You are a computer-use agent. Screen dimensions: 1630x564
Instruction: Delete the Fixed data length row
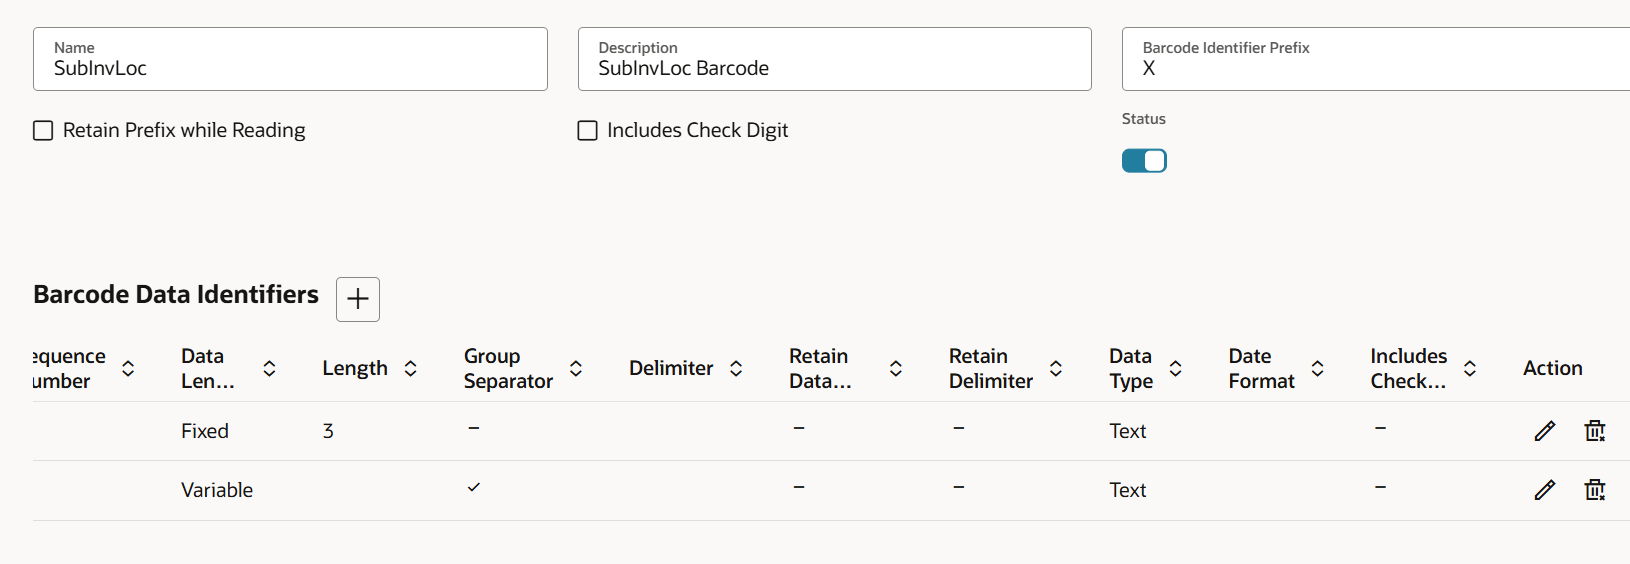tap(1595, 431)
